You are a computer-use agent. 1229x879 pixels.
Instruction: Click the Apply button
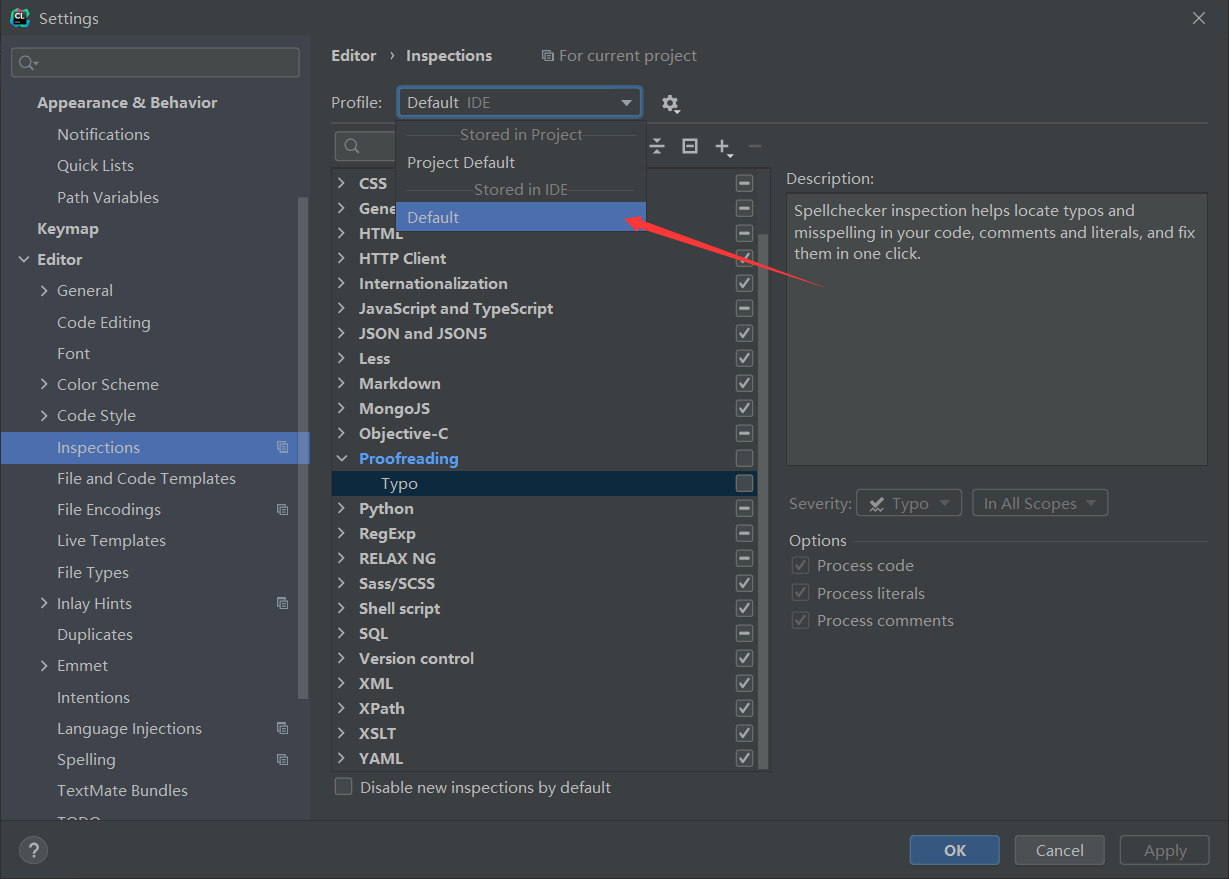pos(1165,850)
